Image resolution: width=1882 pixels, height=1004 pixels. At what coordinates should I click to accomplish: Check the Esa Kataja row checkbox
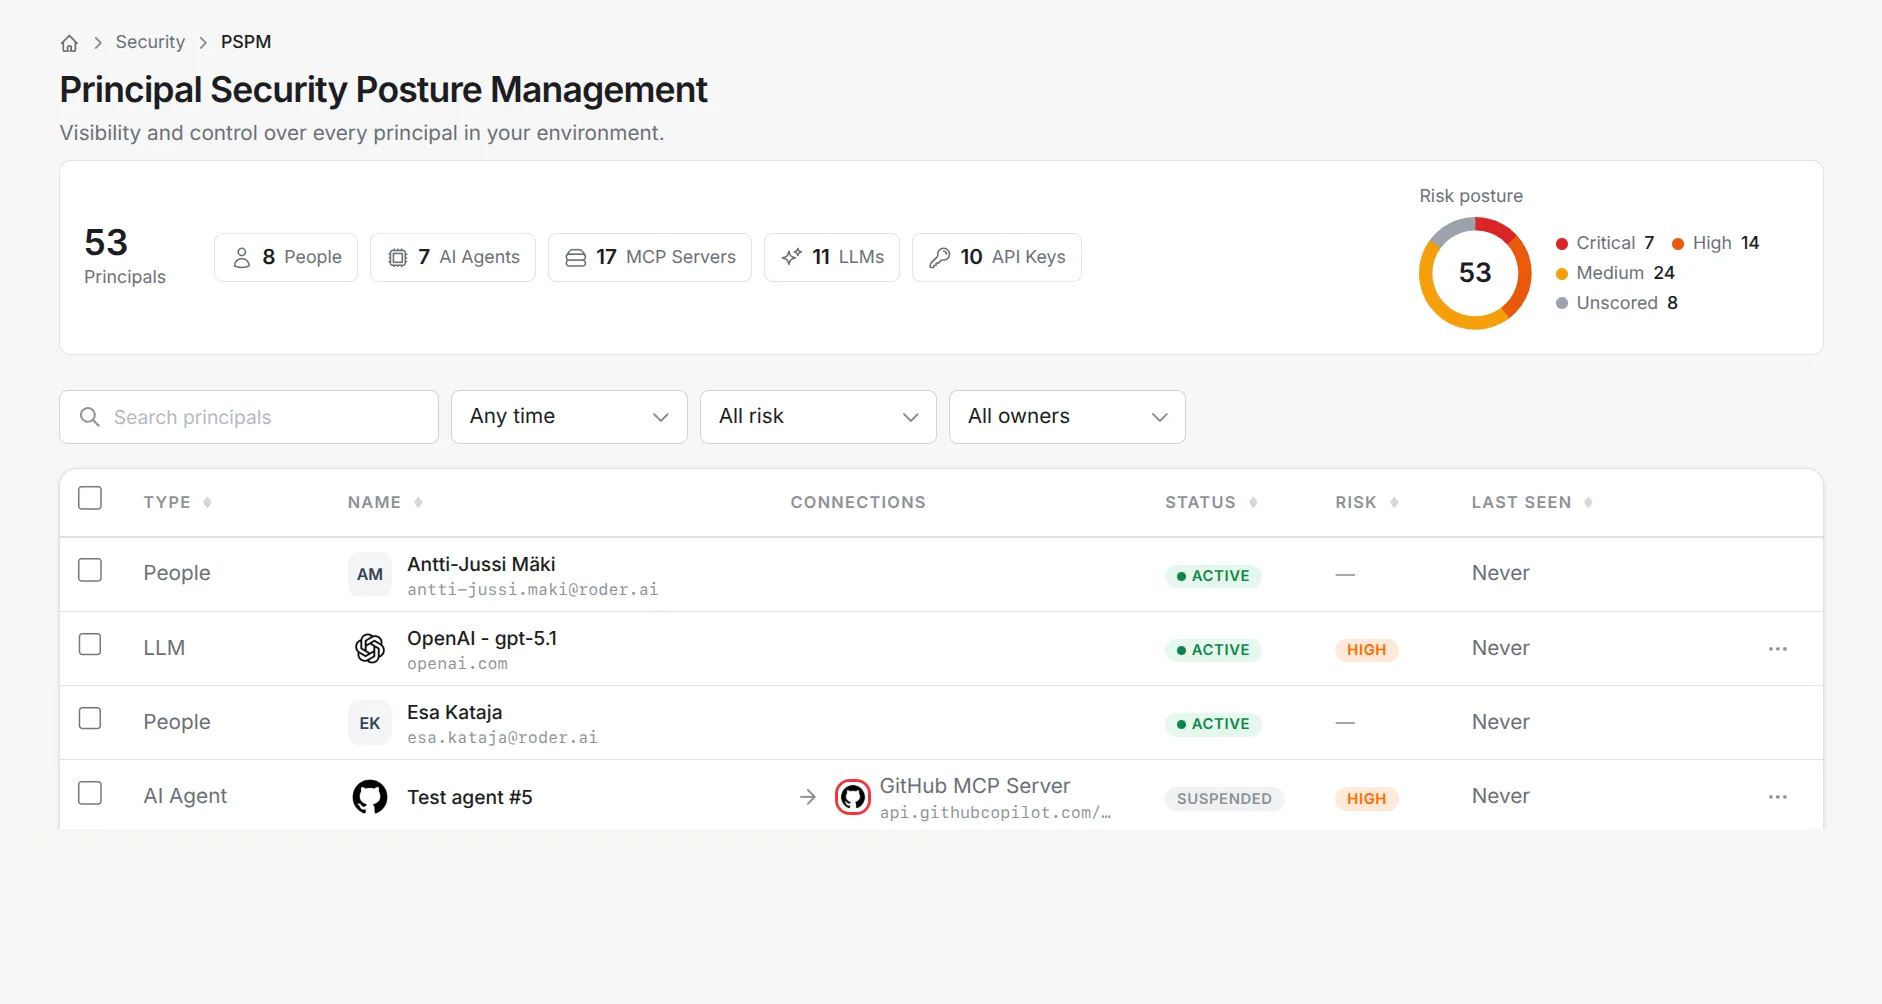pyautogui.click(x=90, y=719)
